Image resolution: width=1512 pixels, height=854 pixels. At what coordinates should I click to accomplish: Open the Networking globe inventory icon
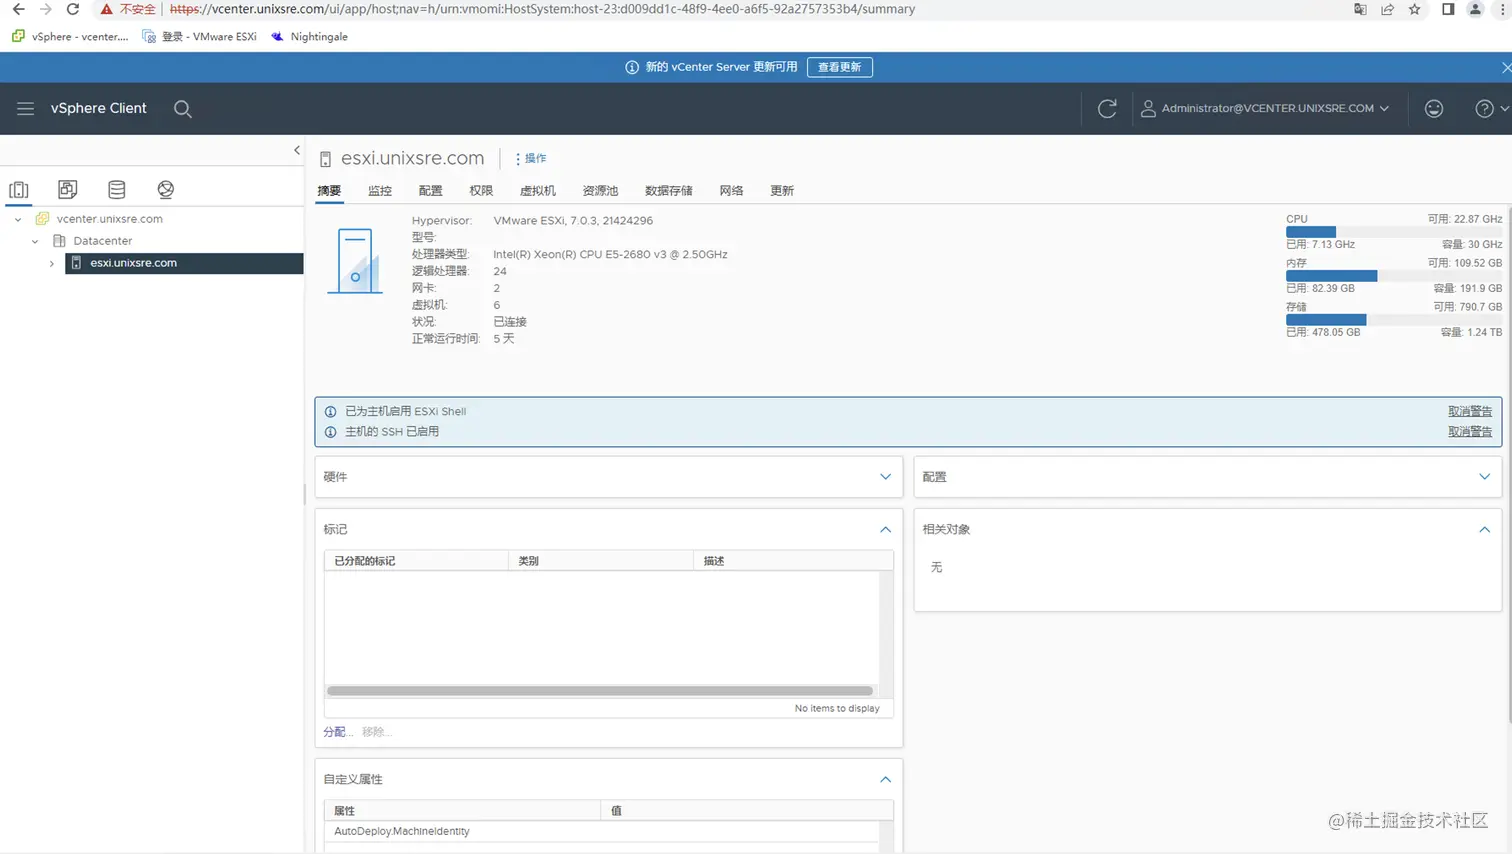click(165, 189)
